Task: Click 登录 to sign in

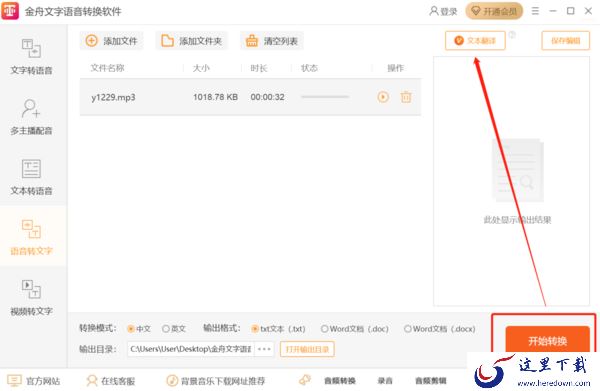Action: (443, 11)
